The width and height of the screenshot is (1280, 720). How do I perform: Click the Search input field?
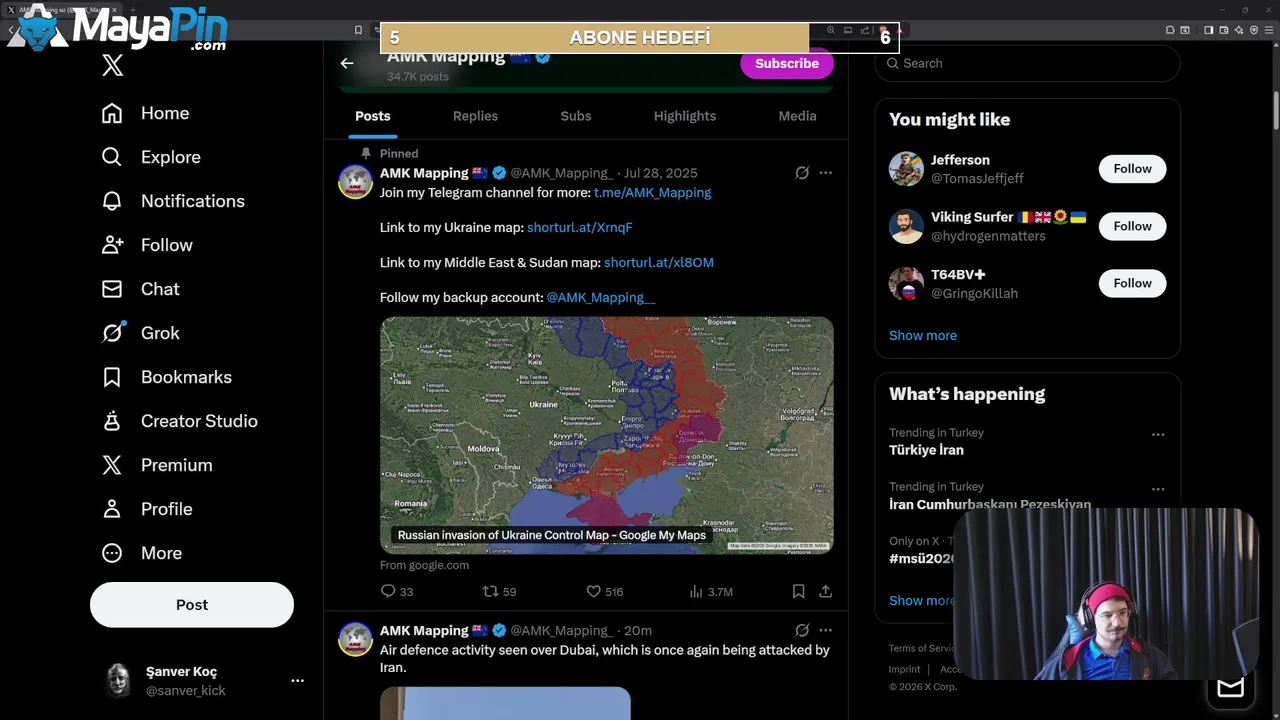coord(1027,63)
